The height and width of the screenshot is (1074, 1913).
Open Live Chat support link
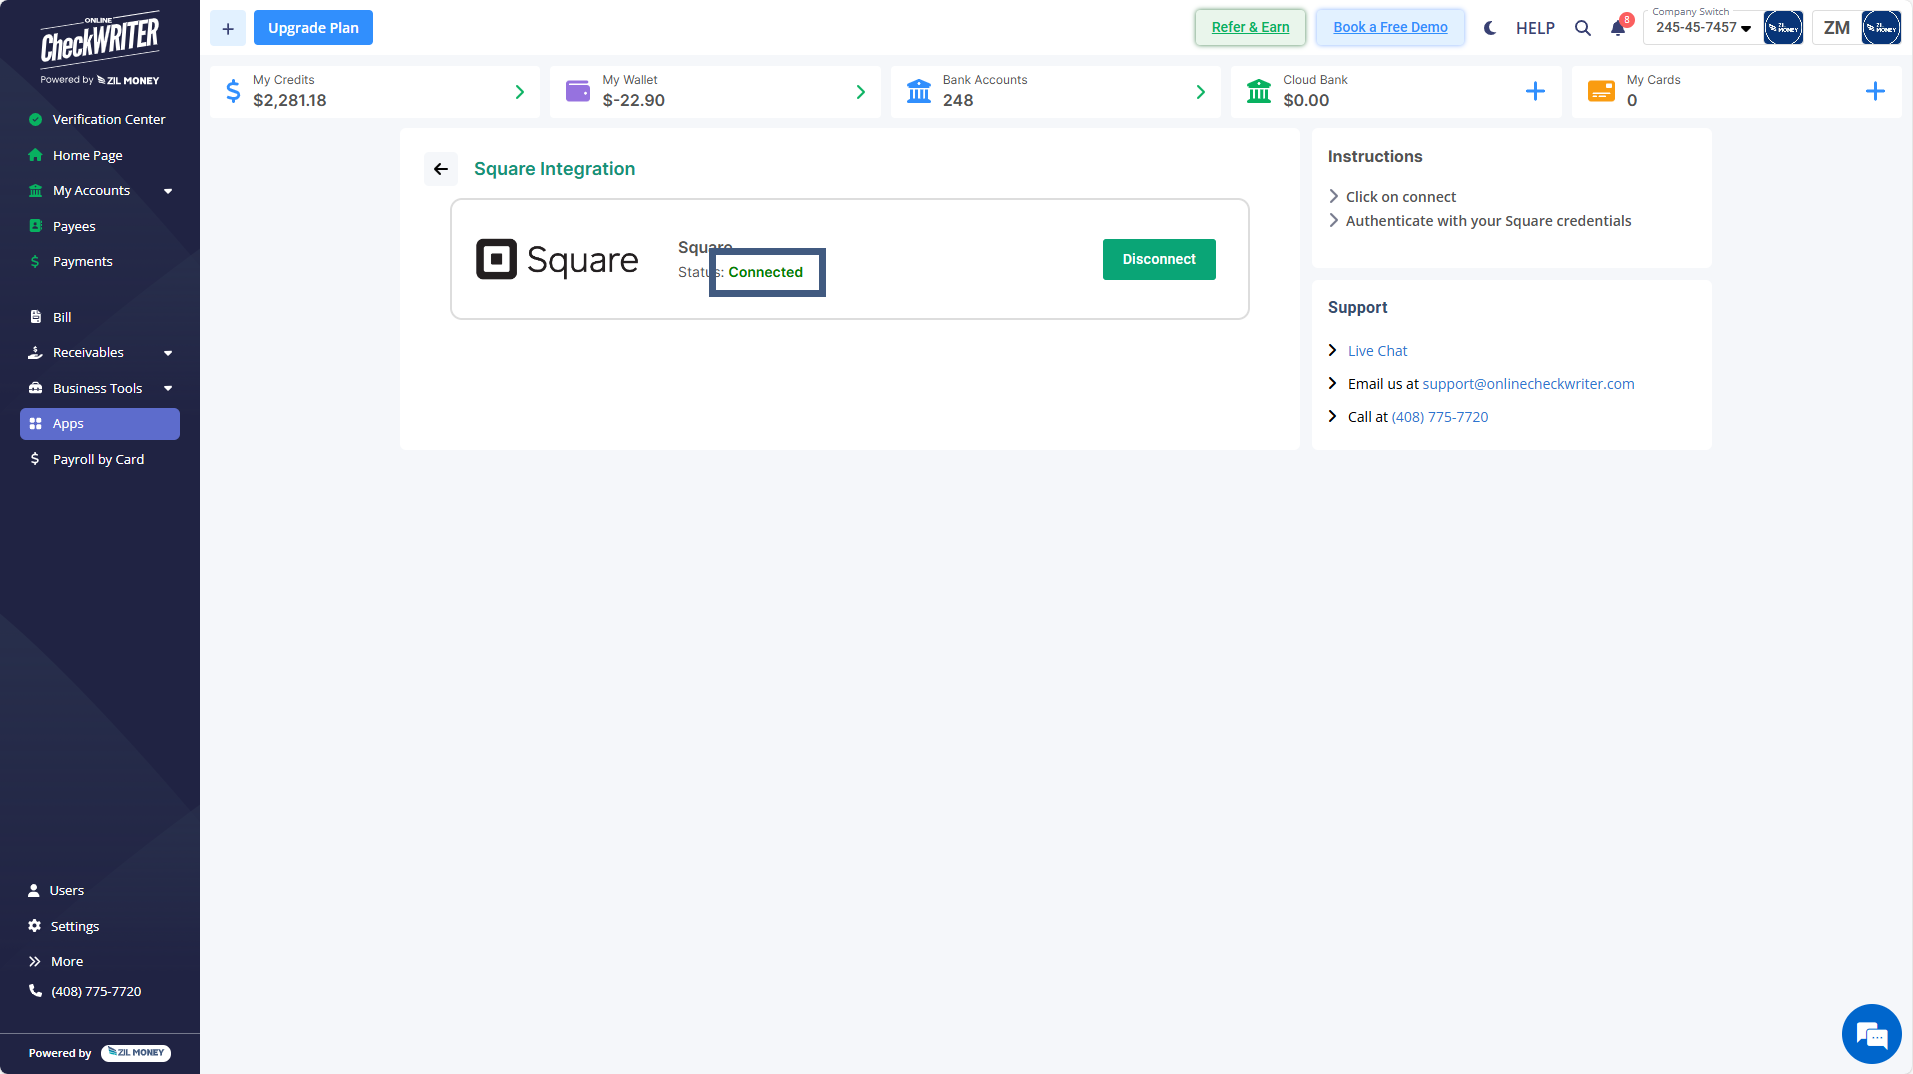click(x=1376, y=350)
